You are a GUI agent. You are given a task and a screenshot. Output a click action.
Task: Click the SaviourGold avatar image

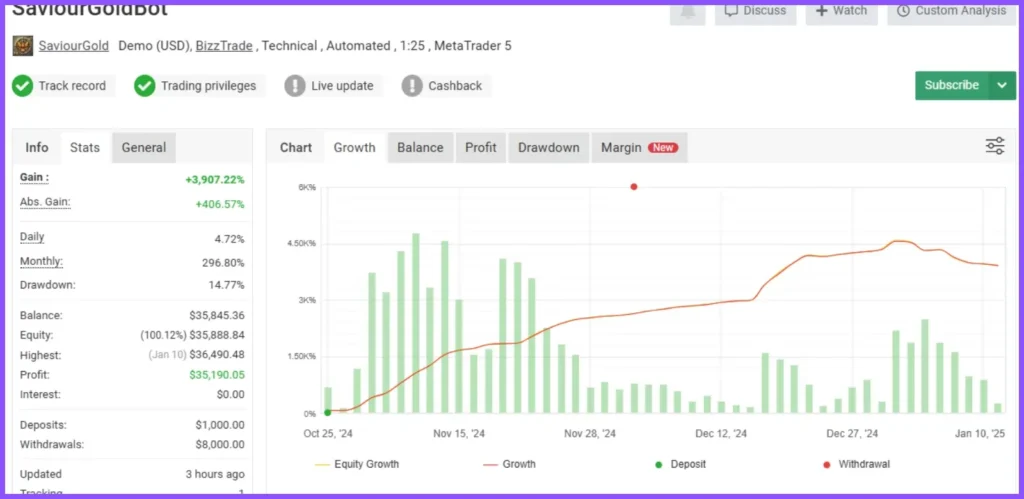pyautogui.click(x=22, y=46)
